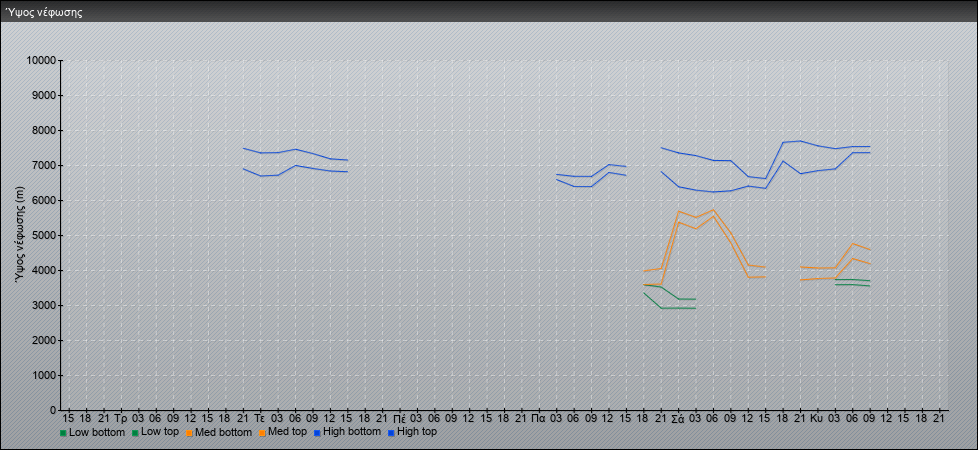This screenshot has height=450, width=978.
Task: Click the Πέ day label on x-axis
Action: pyautogui.click(x=399, y=418)
